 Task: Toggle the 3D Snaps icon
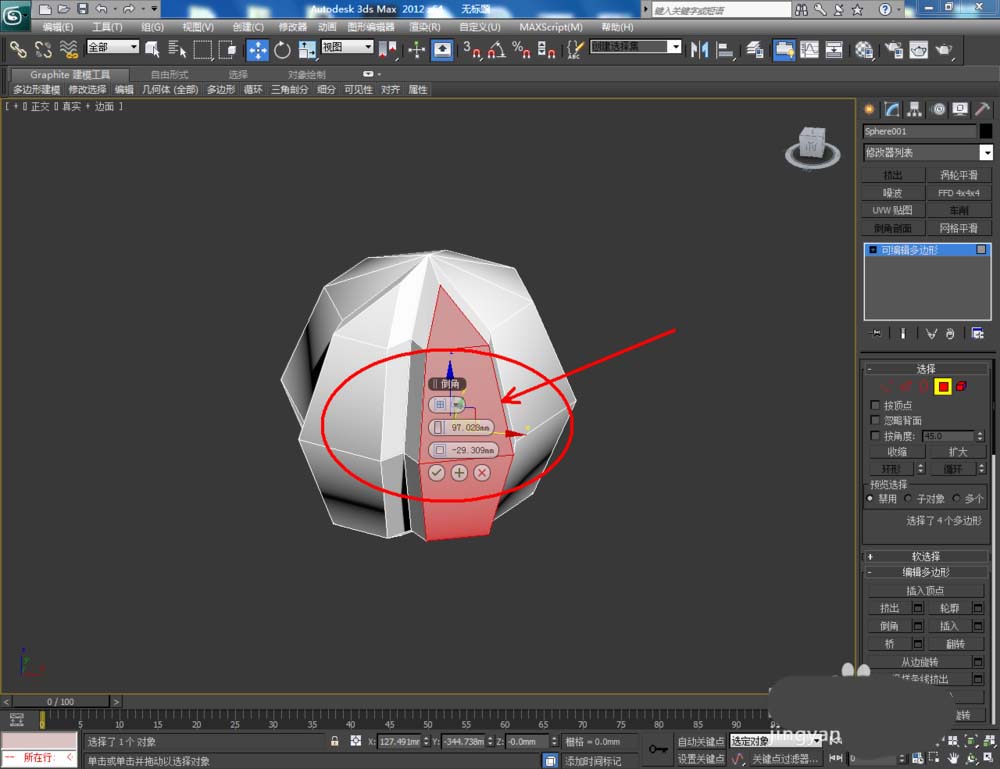[x=472, y=49]
